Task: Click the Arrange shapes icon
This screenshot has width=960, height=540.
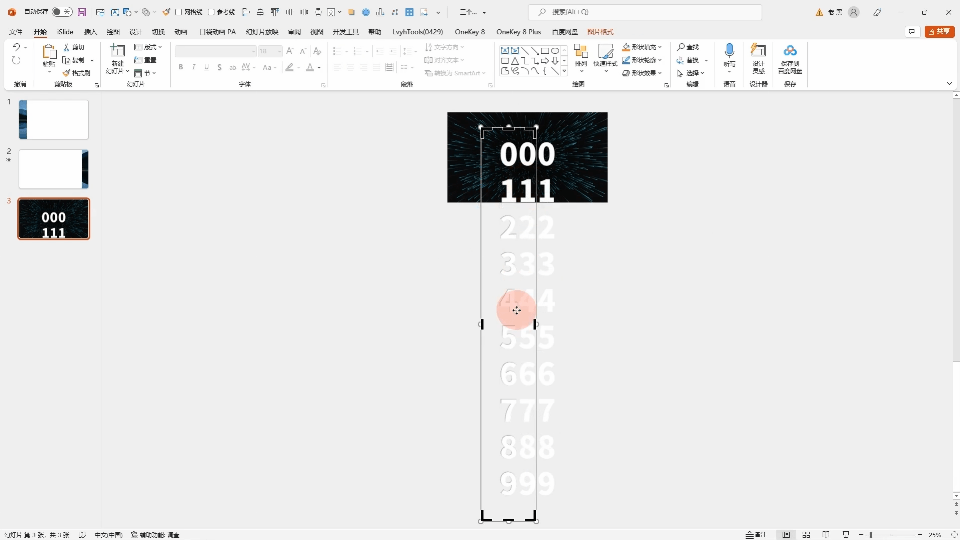Action: 580,56
